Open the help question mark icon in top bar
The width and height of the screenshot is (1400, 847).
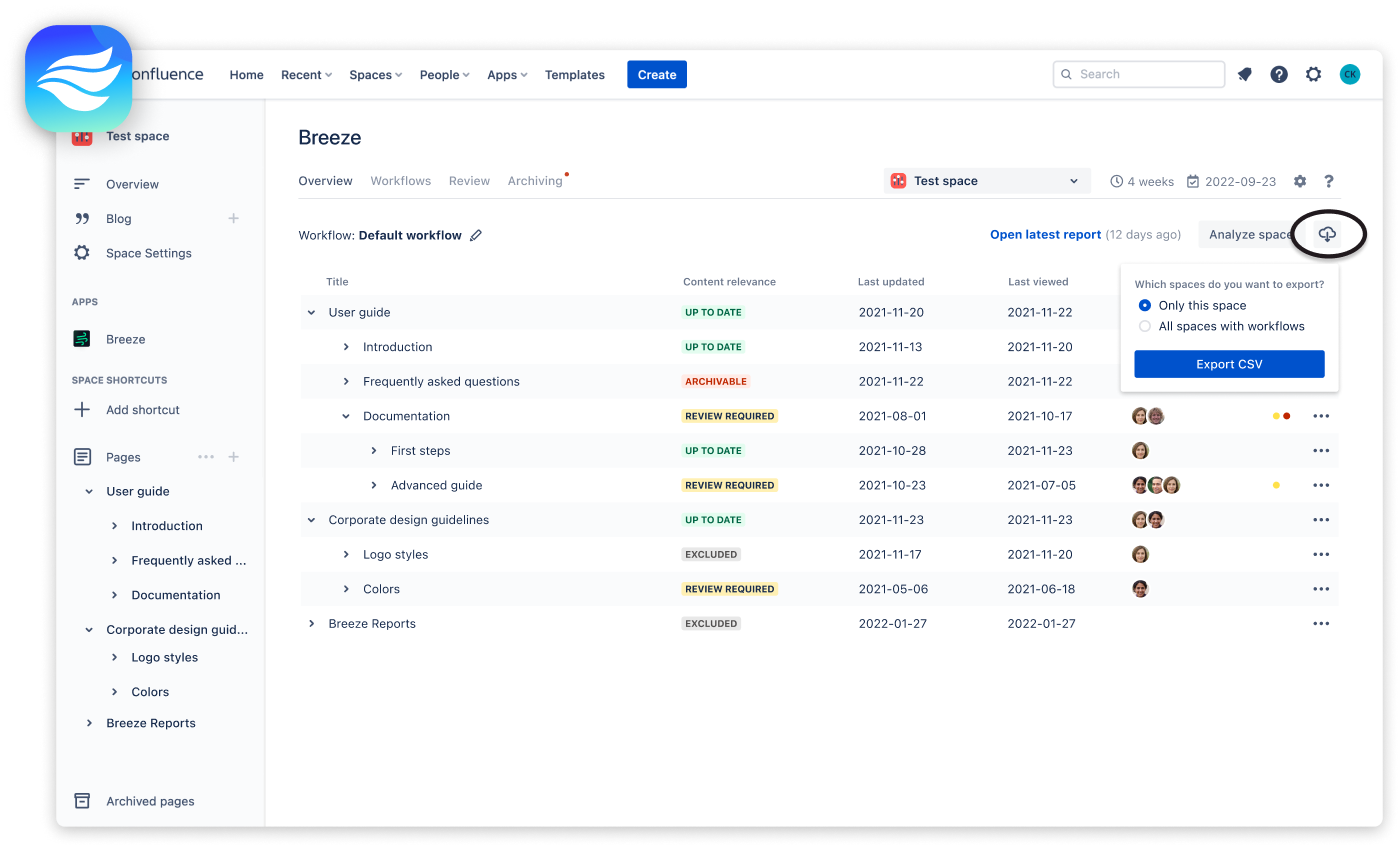[1279, 74]
